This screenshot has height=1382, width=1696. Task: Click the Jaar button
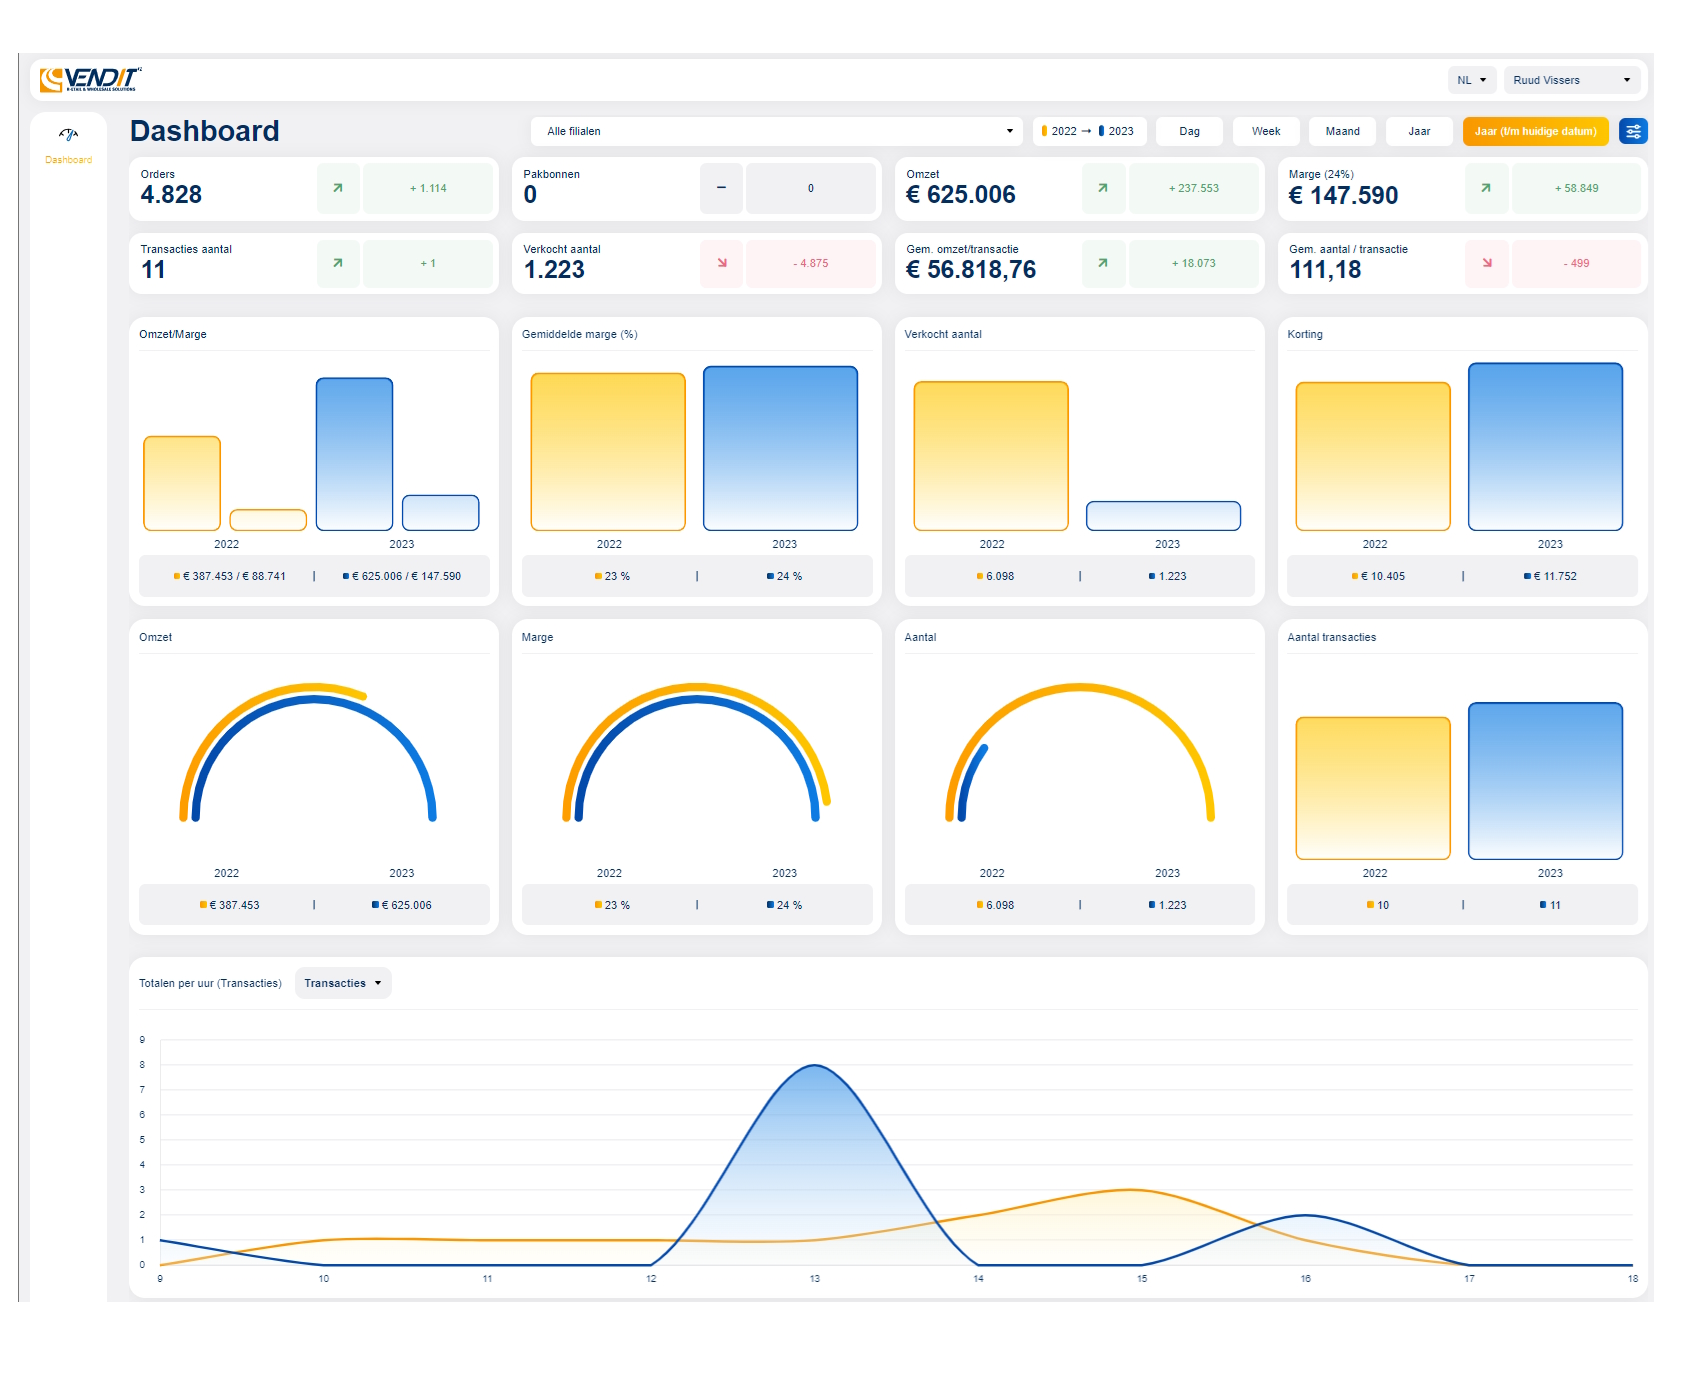pos(1419,131)
